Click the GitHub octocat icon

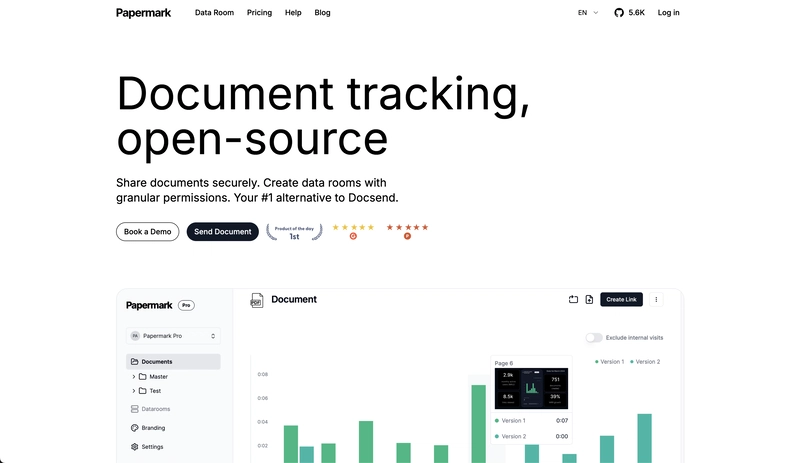click(x=619, y=13)
